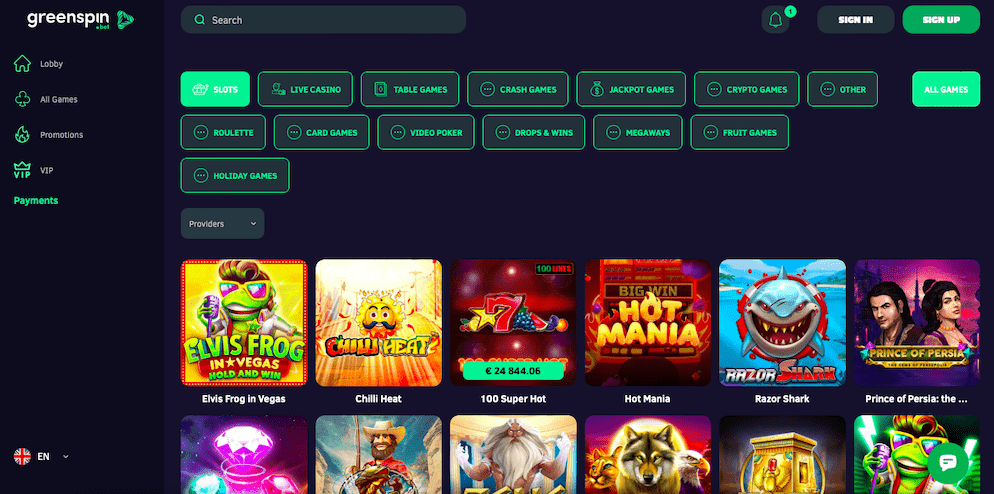The image size is (994, 494).
Task: Expand the EN language selector chevron
Action: (x=65, y=456)
